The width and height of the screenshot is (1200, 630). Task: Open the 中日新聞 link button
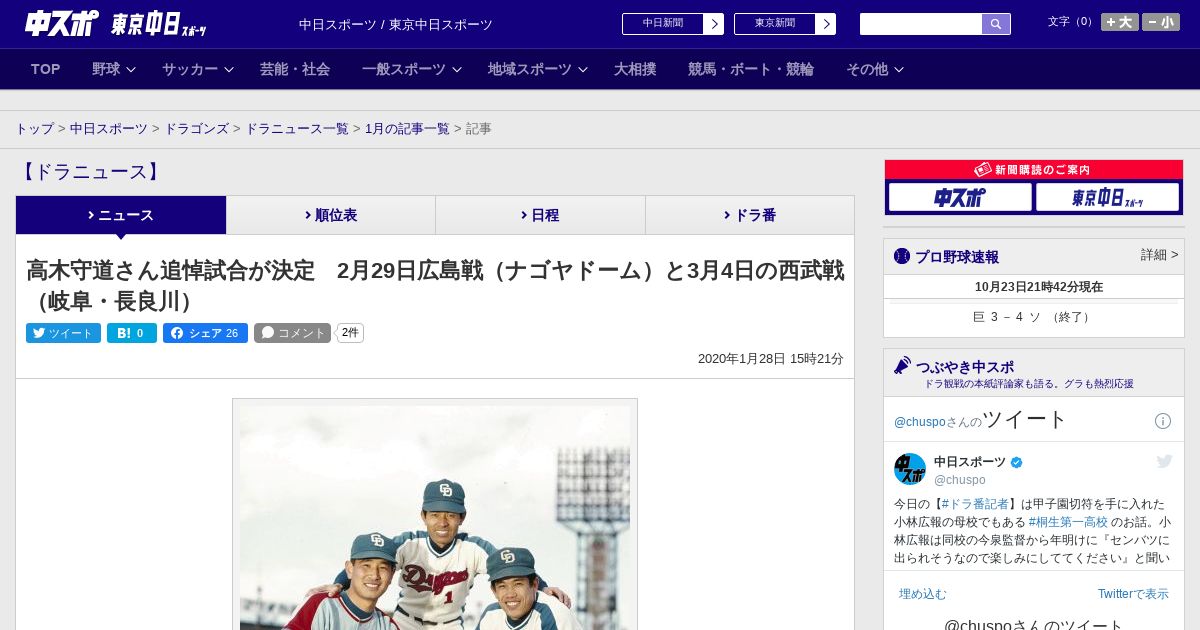click(663, 24)
